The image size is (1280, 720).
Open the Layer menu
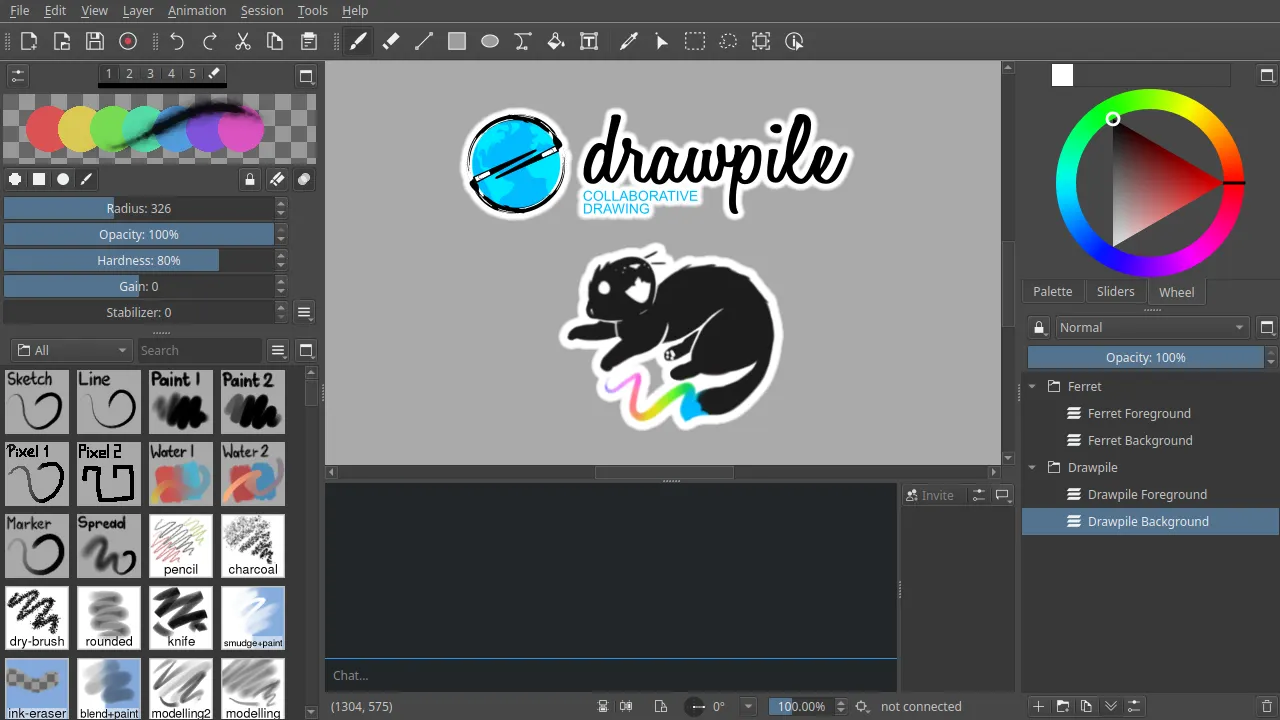(138, 10)
